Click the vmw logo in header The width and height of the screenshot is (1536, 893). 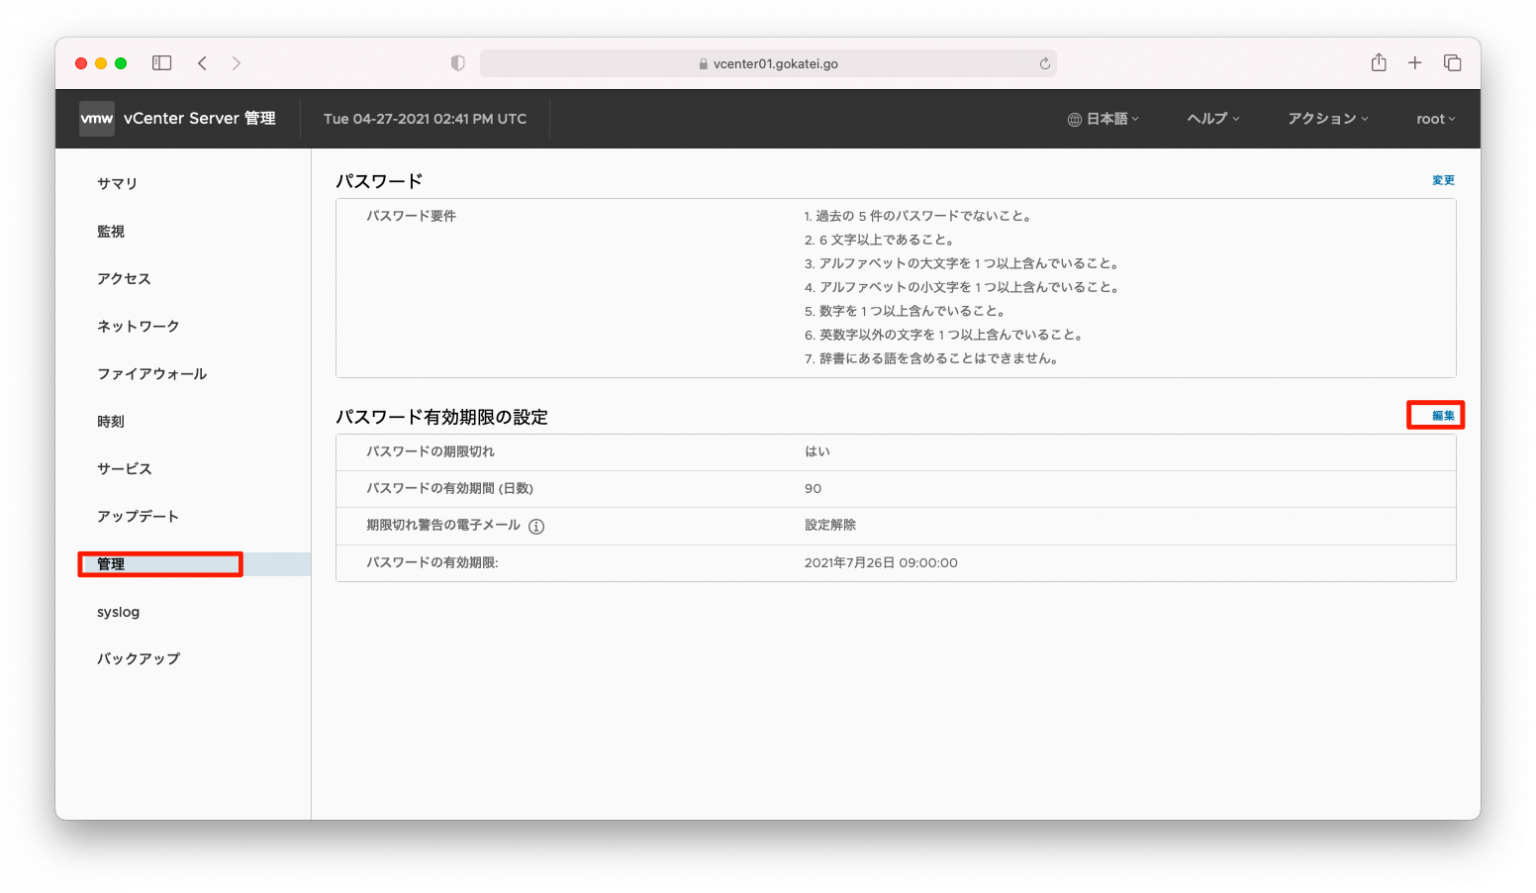(x=97, y=118)
